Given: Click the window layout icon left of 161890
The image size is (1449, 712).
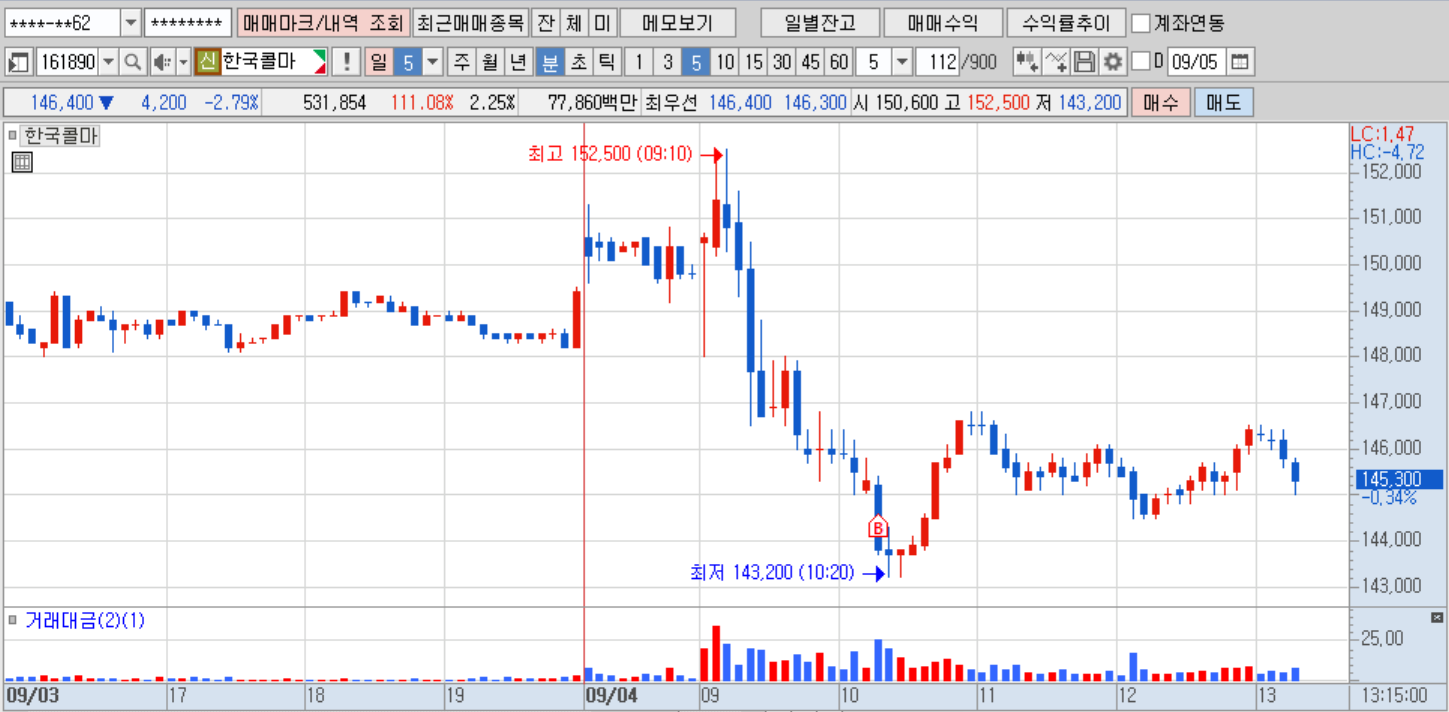Looking at the screenshot, I should point(18,62).
